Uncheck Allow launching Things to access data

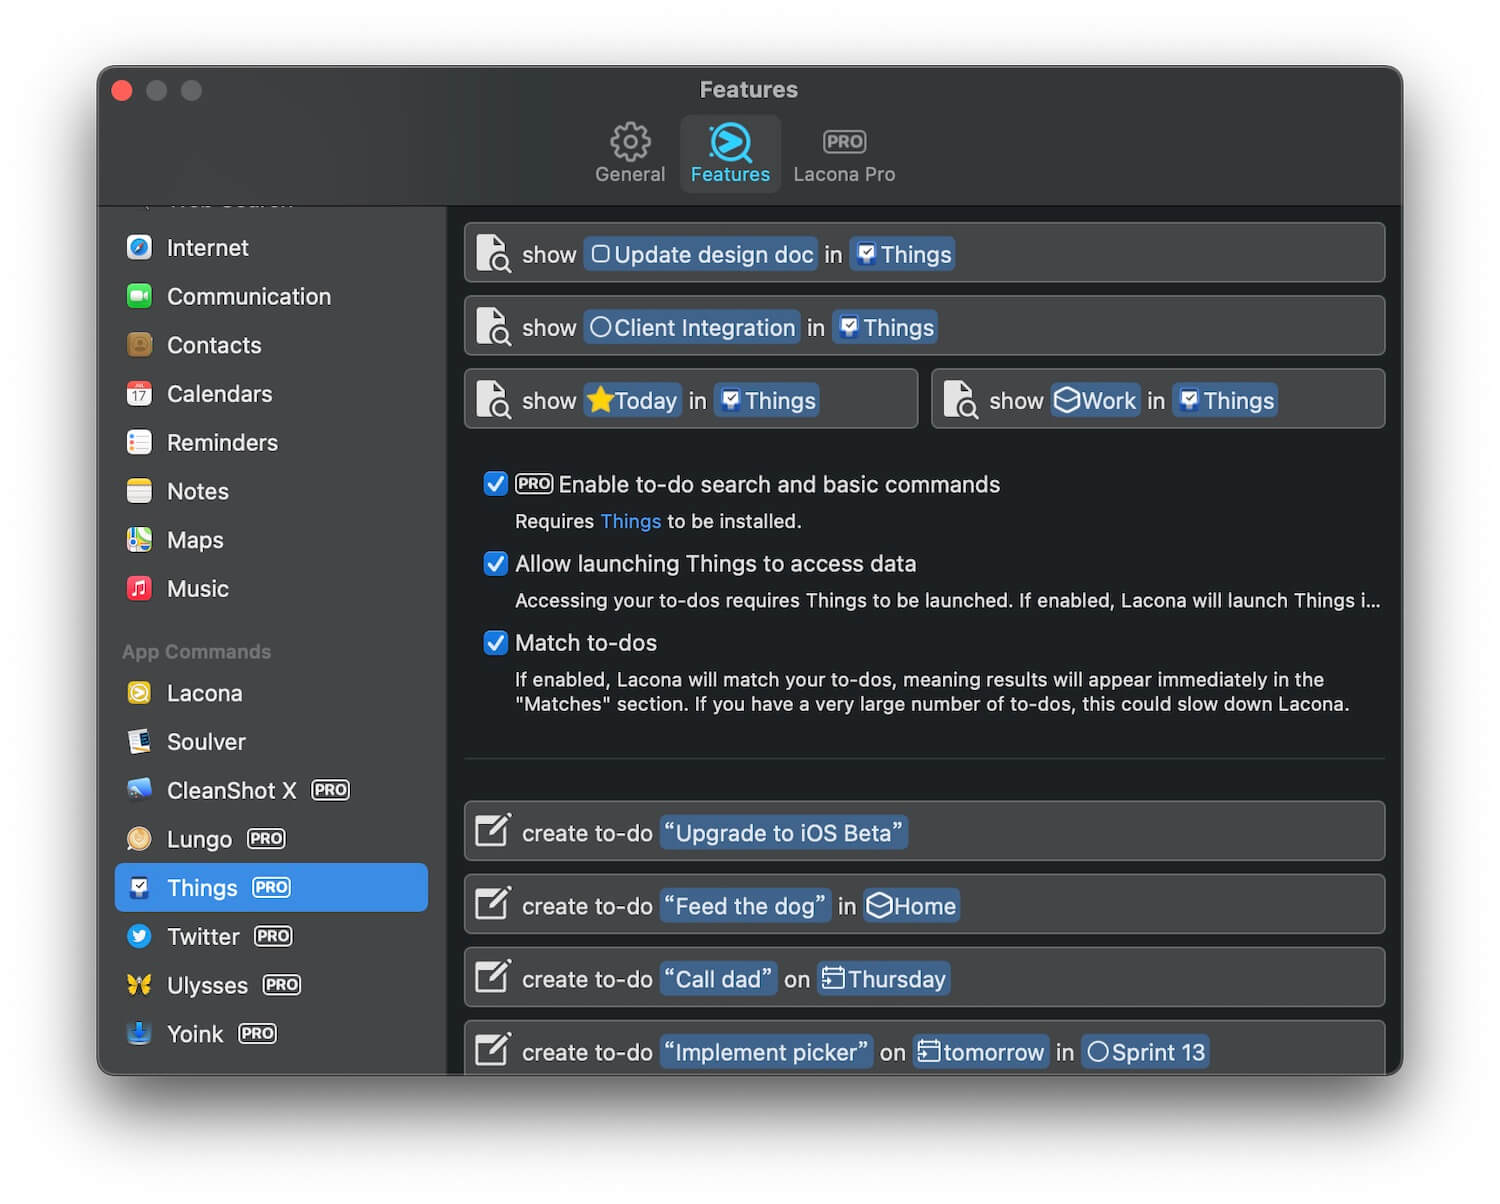(x=496, y=563)
